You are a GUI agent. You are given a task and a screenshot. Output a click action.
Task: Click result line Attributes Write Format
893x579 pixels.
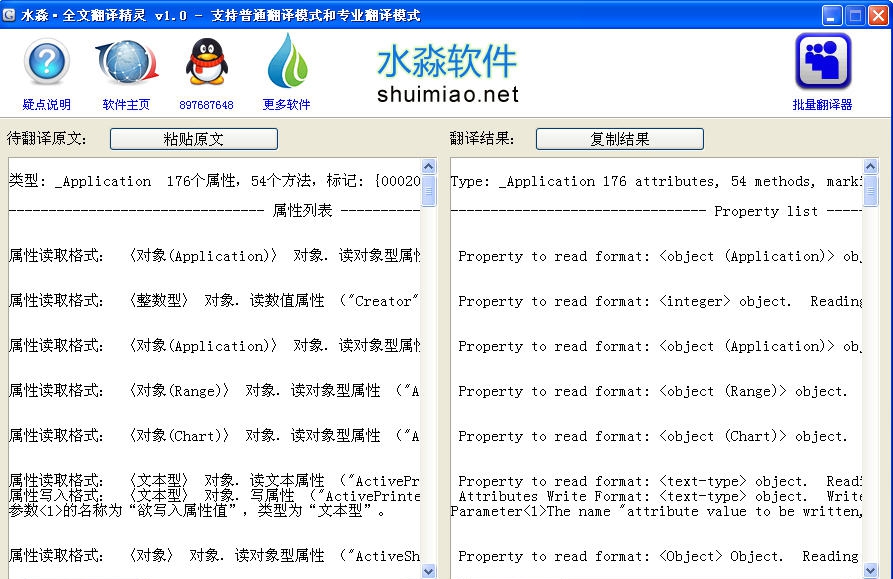pyautogui.click(x=660, y=496)
